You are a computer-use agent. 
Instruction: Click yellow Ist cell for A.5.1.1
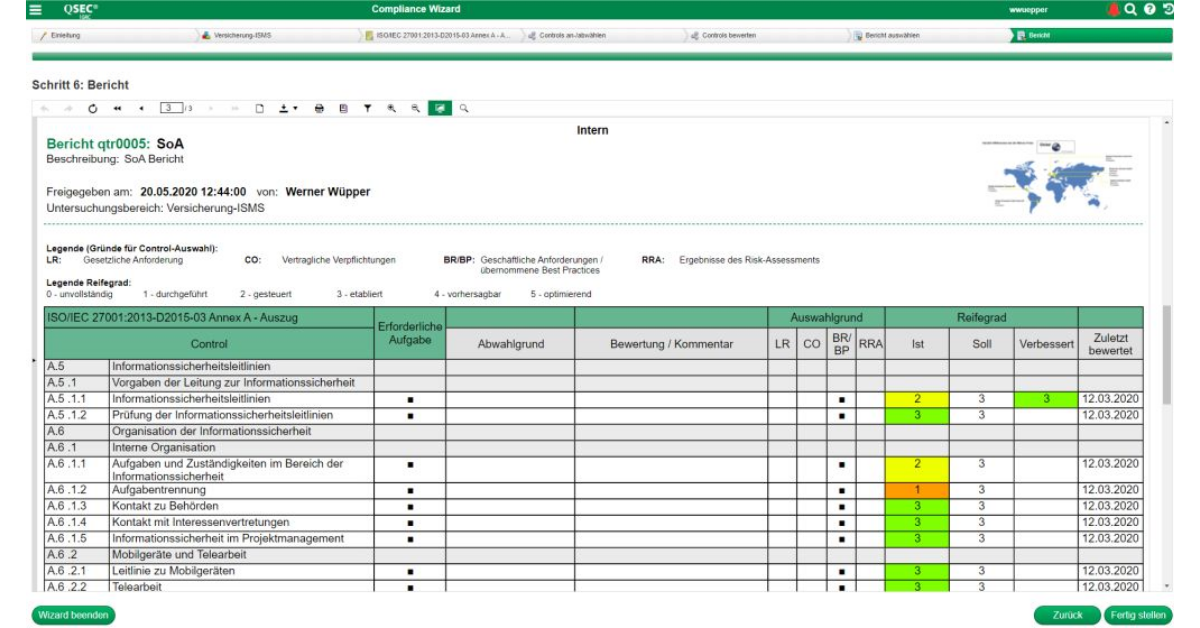coord(916,399)
